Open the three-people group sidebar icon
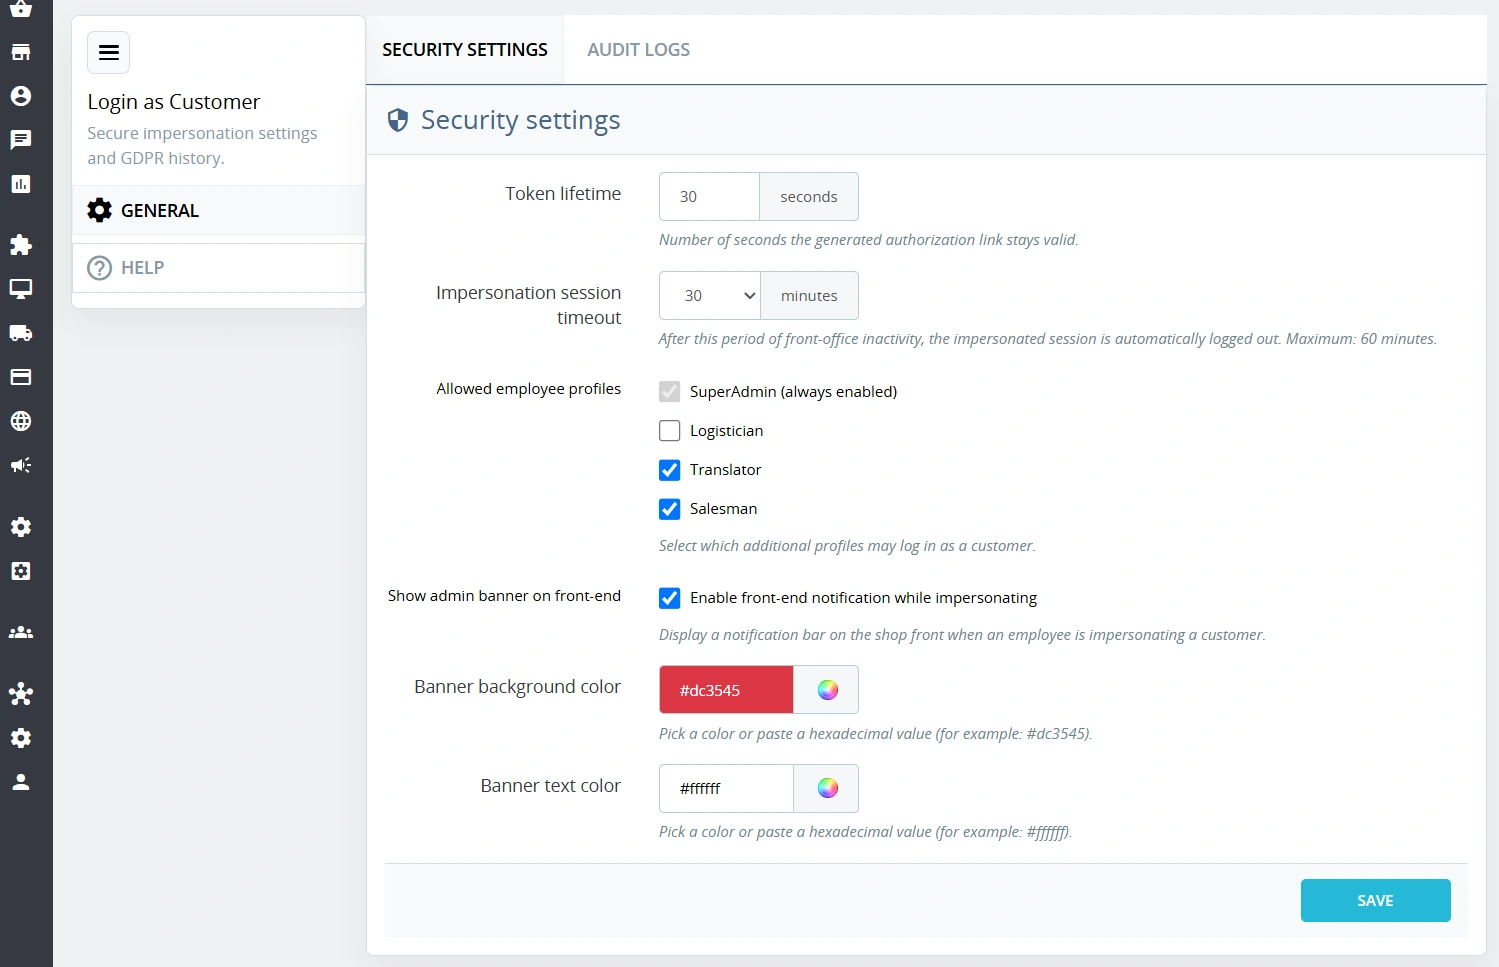 (21, 632)
